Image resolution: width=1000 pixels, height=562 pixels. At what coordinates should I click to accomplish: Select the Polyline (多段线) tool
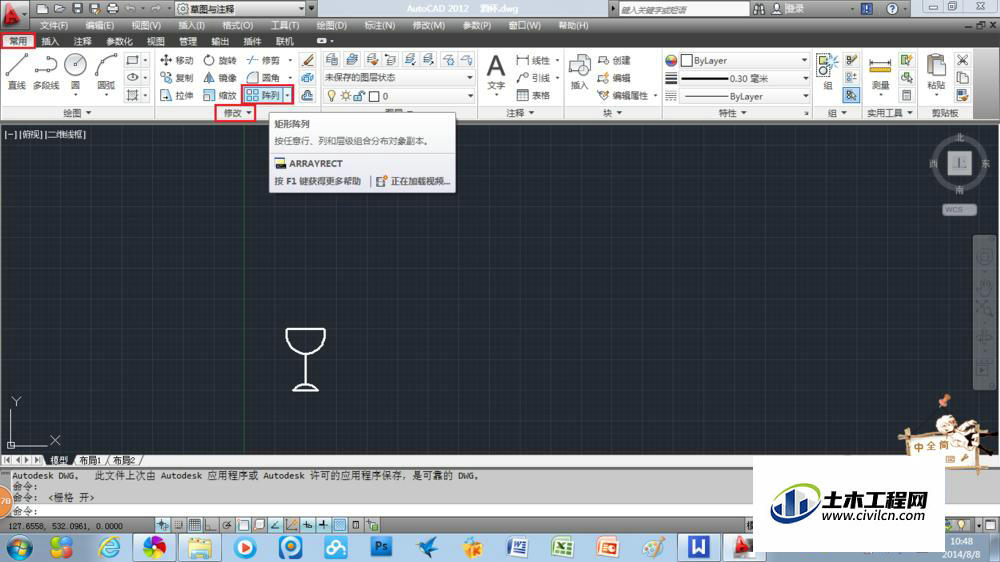(x=46, y=71)
